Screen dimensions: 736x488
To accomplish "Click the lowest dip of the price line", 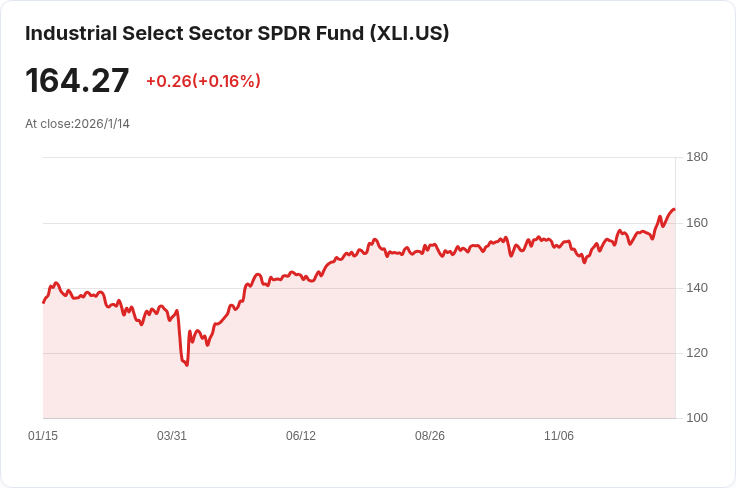I will tap(187, 365).
